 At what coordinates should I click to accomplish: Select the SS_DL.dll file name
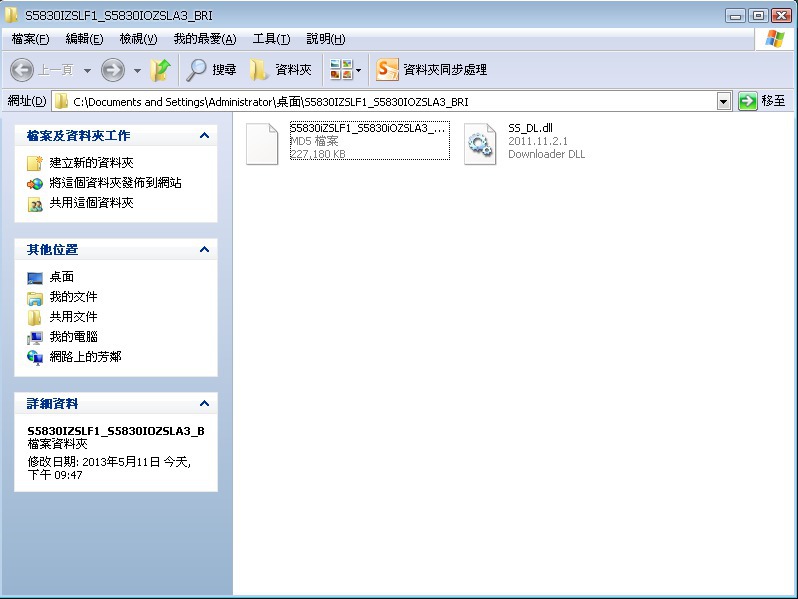pyautogui.click(x=530, y=128)
